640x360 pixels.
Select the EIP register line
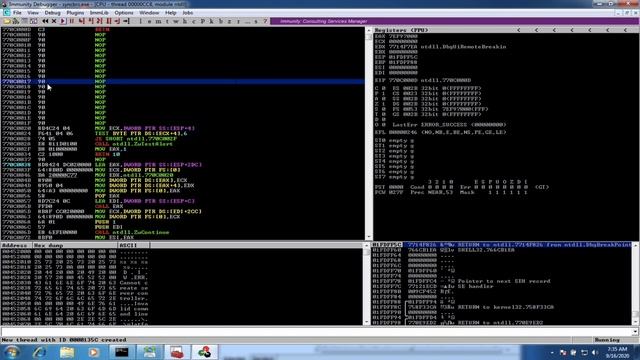[423, 80]
